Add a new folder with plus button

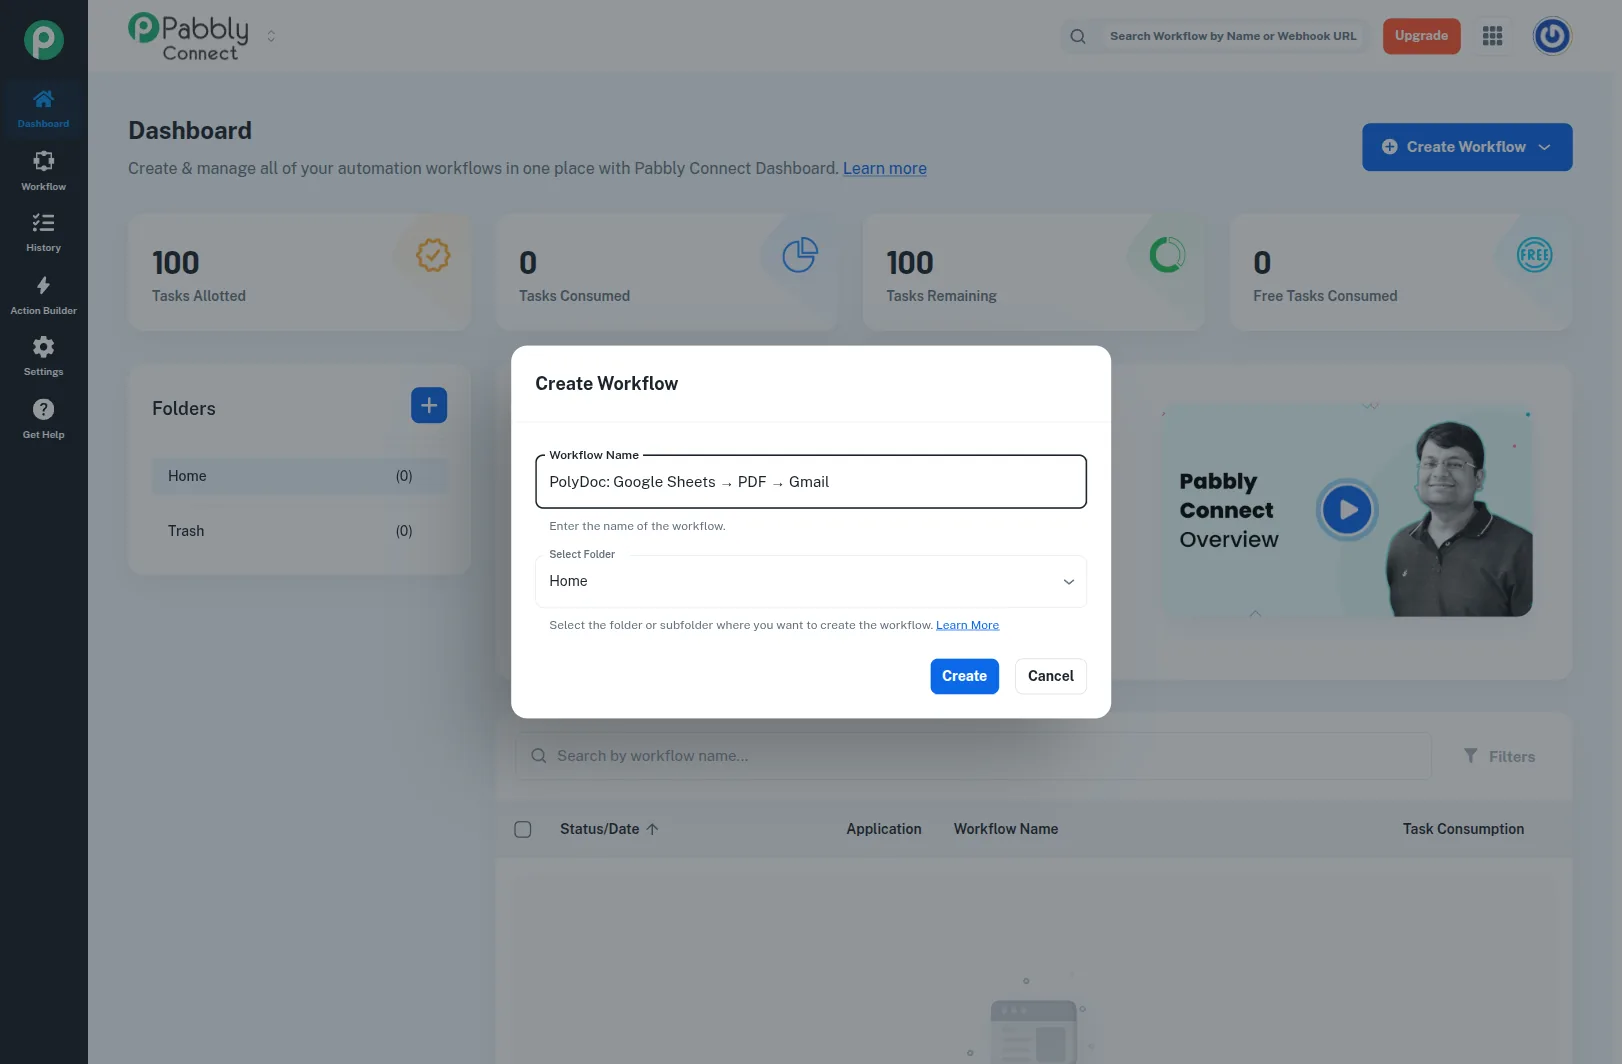[x=429, y=405]
